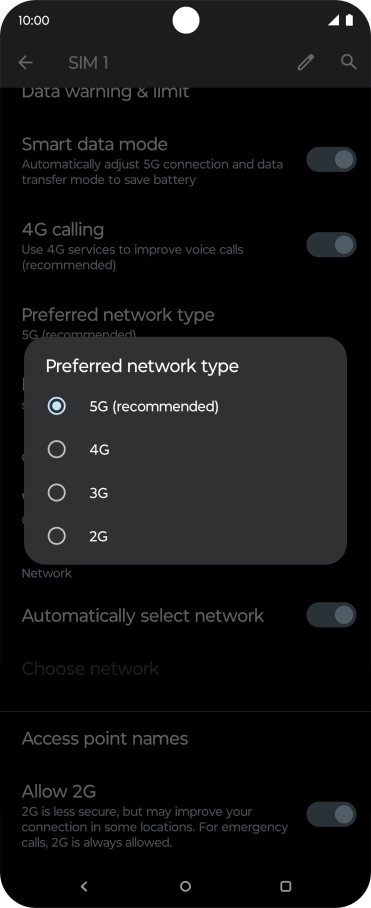The image size is (371, 908).
Task: Toggle Automatically select network switch
Action: pos(331,615)
